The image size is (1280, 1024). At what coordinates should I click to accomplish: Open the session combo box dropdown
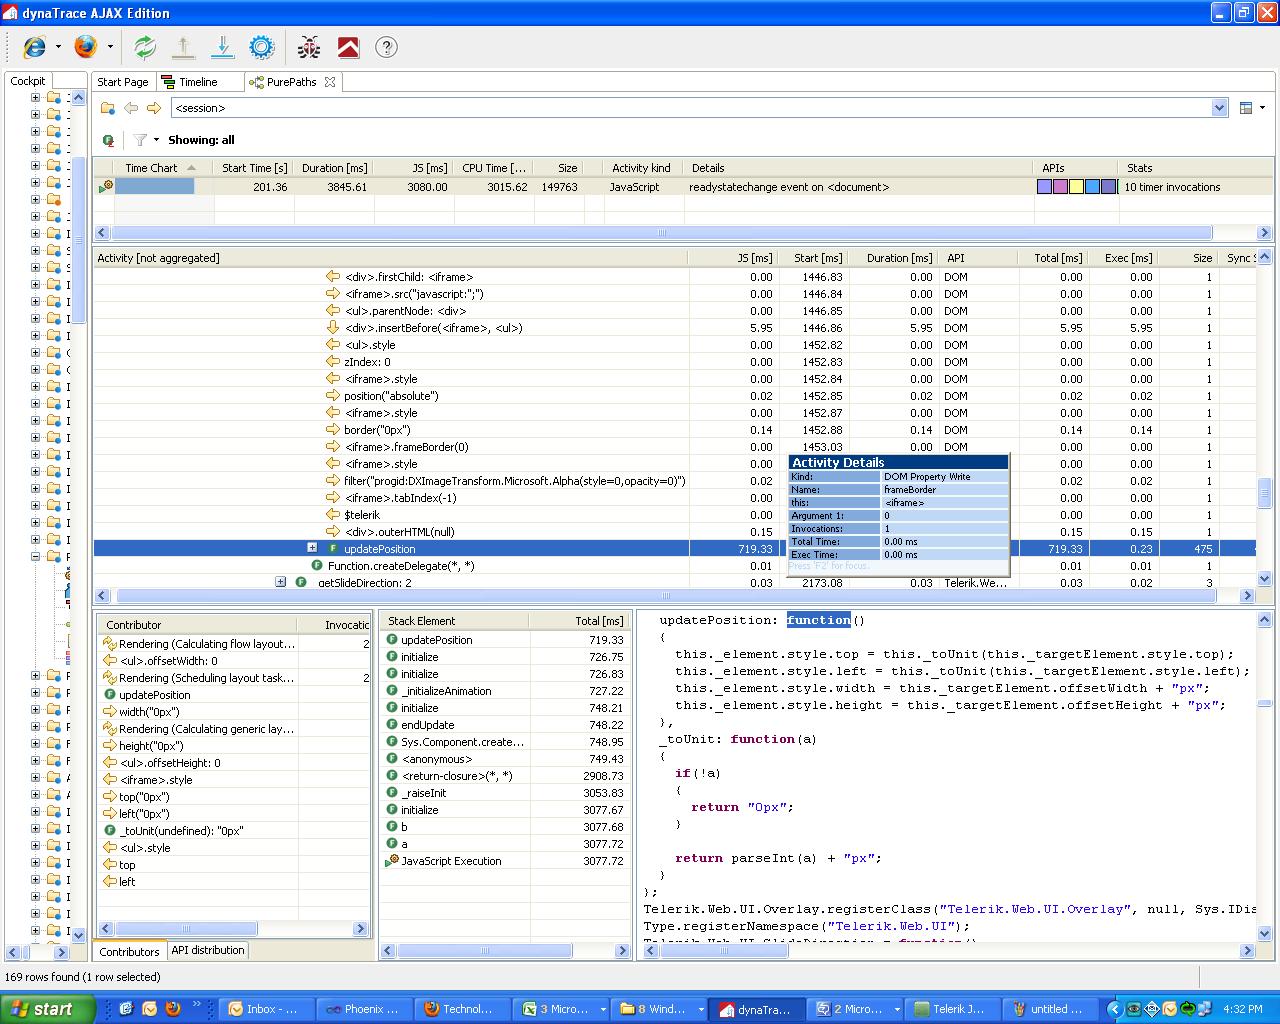coord(1219,108)
